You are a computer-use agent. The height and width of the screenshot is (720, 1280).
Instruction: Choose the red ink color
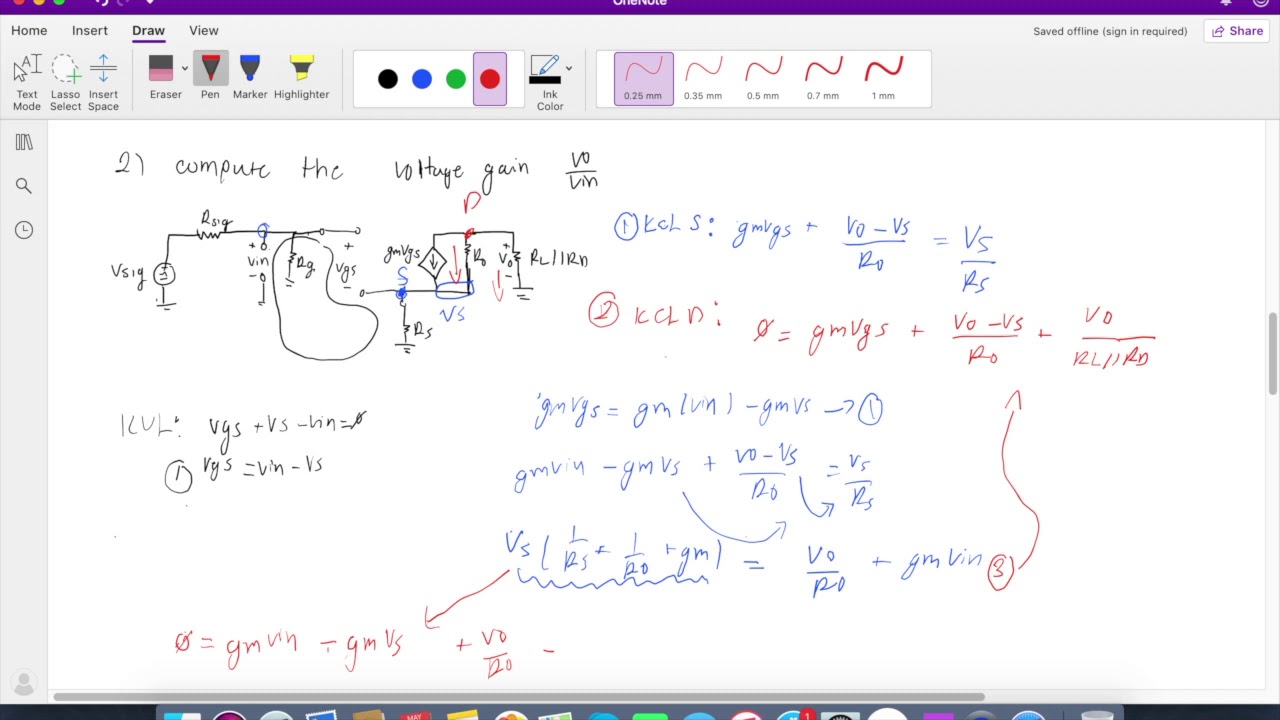(490, 79)
